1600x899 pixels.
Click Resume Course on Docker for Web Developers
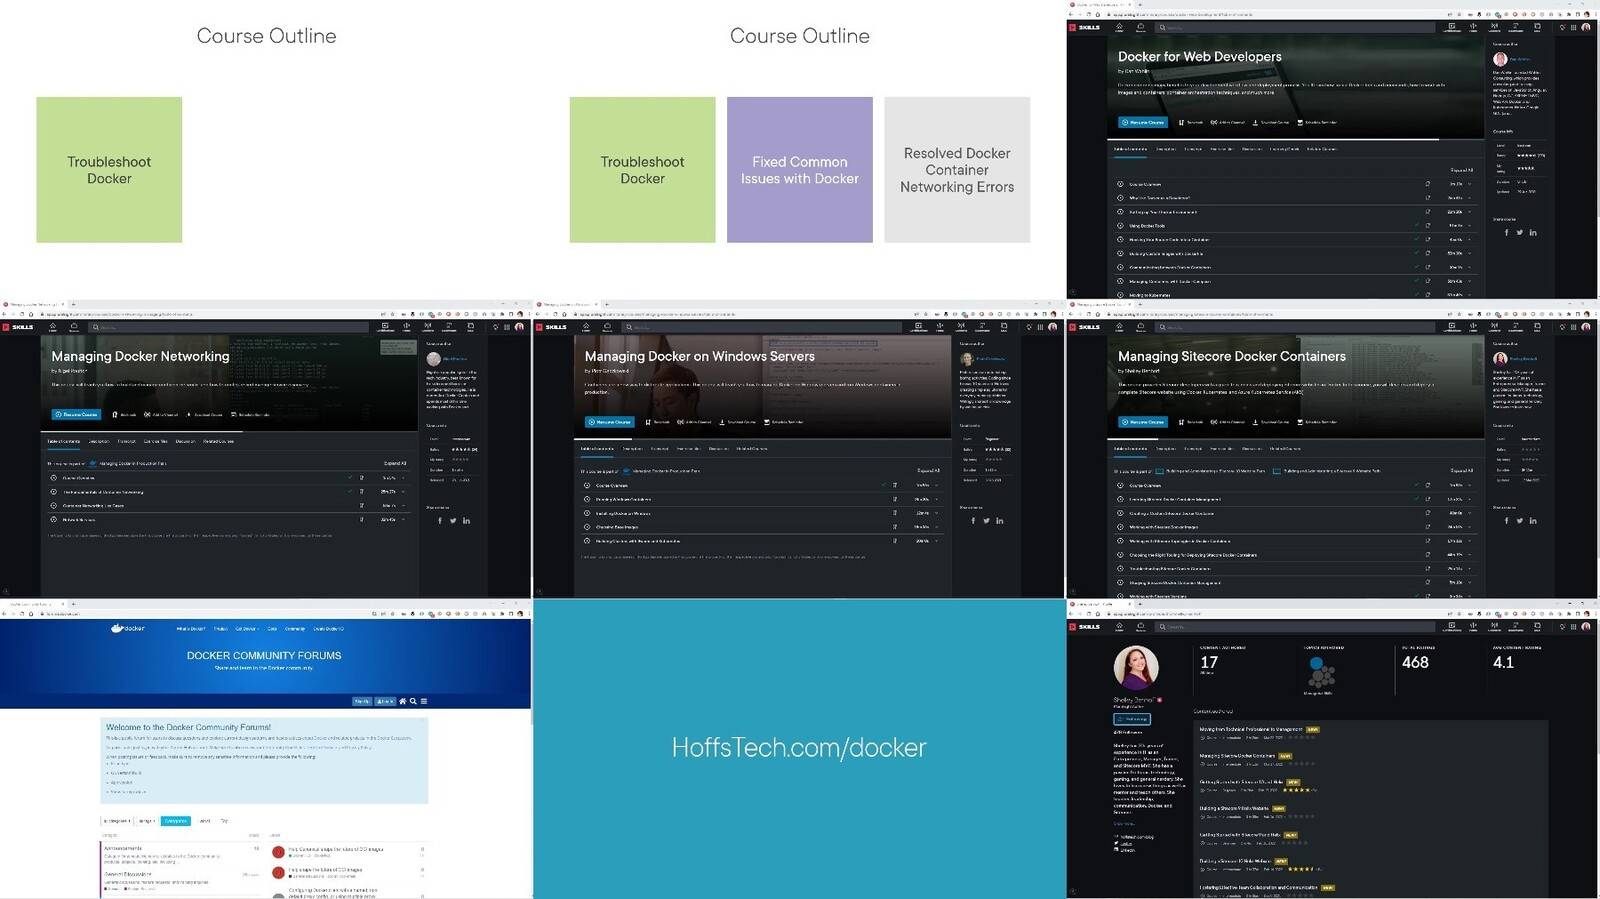click(x=1143, y=122)
